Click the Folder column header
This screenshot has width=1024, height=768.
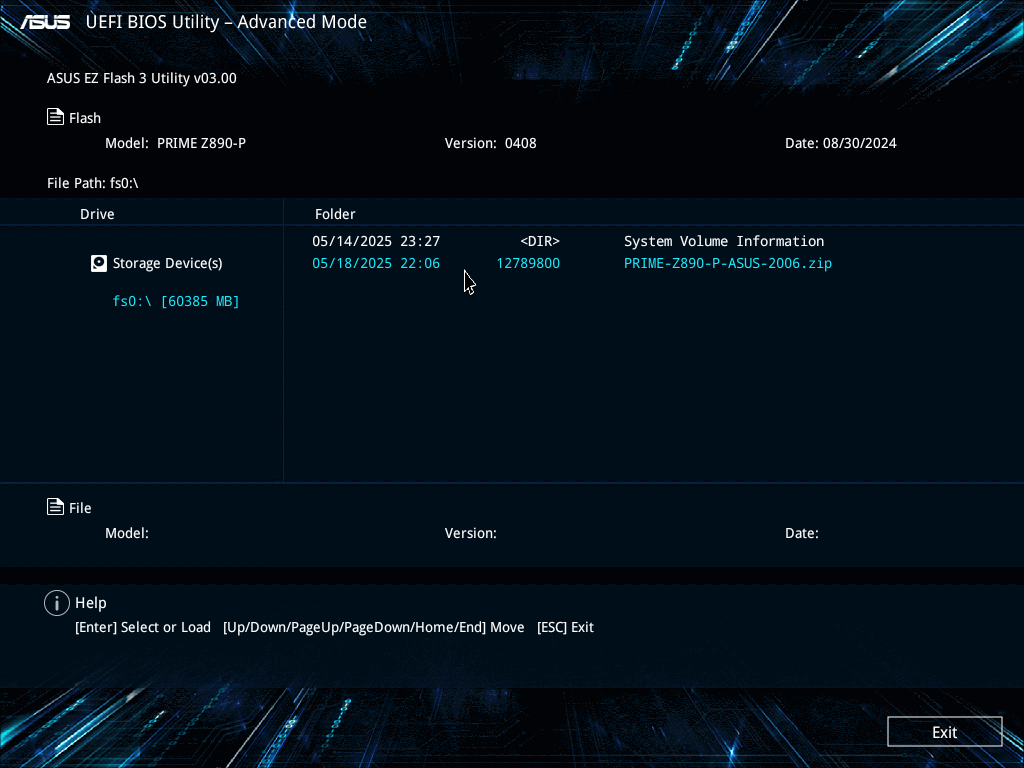pos(335,214)
